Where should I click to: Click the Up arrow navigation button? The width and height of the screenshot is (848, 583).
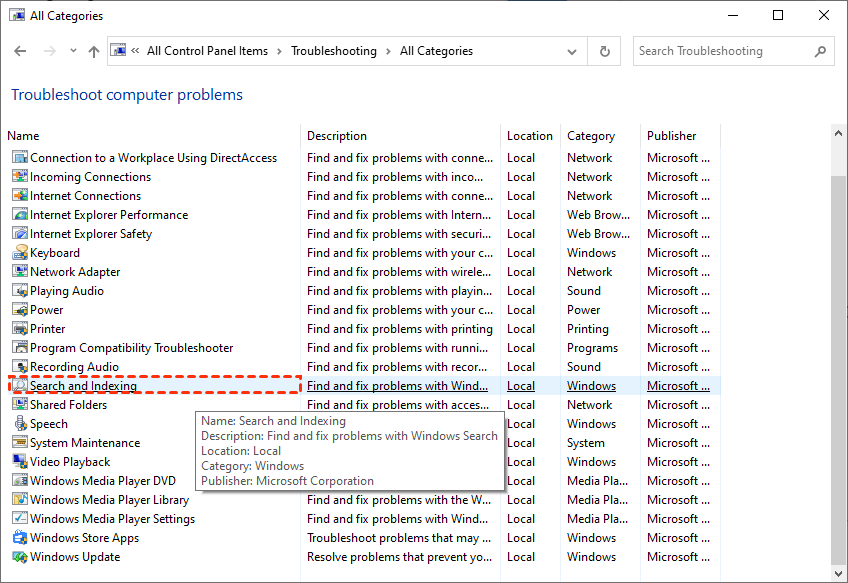(93, 51)
